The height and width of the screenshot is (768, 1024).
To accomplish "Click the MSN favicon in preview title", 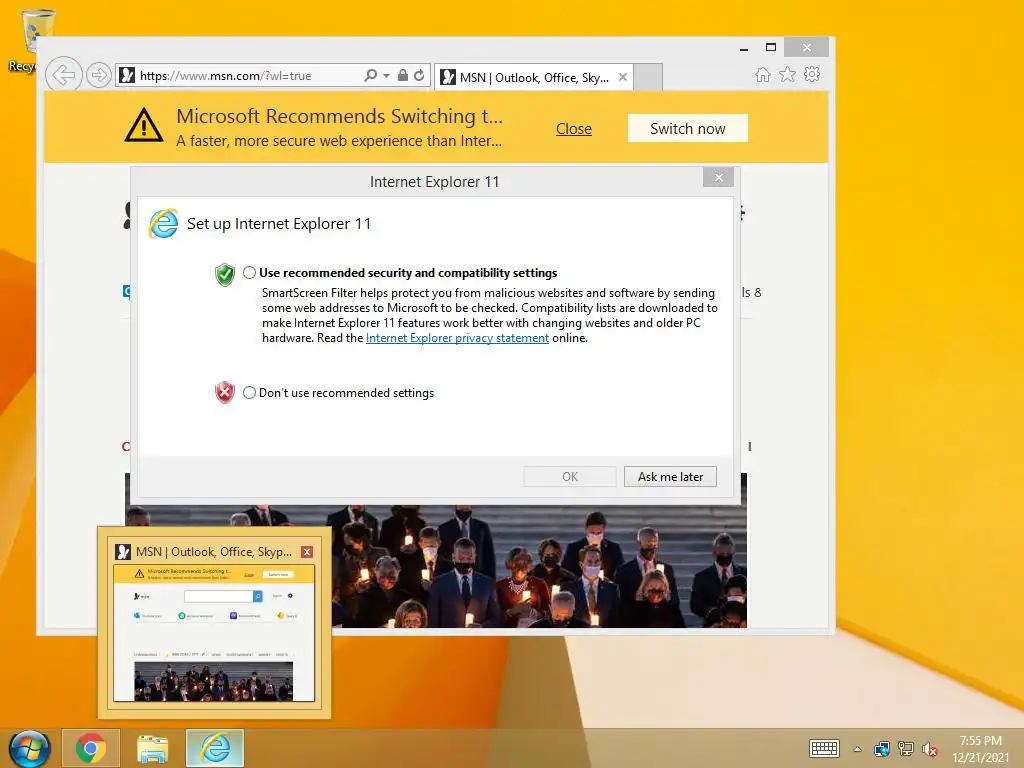I will pyautogui.click(x=123, y=552).
